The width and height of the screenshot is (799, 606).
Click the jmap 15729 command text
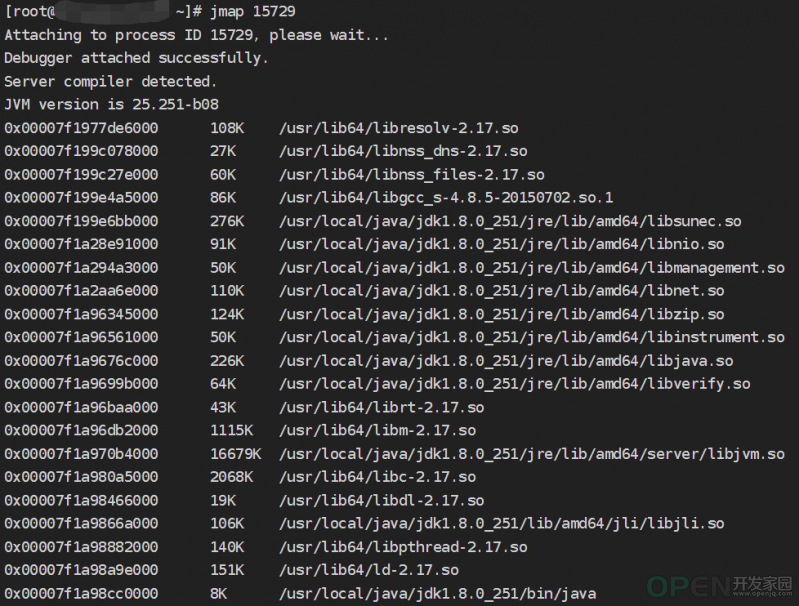[x=253, y=12]
